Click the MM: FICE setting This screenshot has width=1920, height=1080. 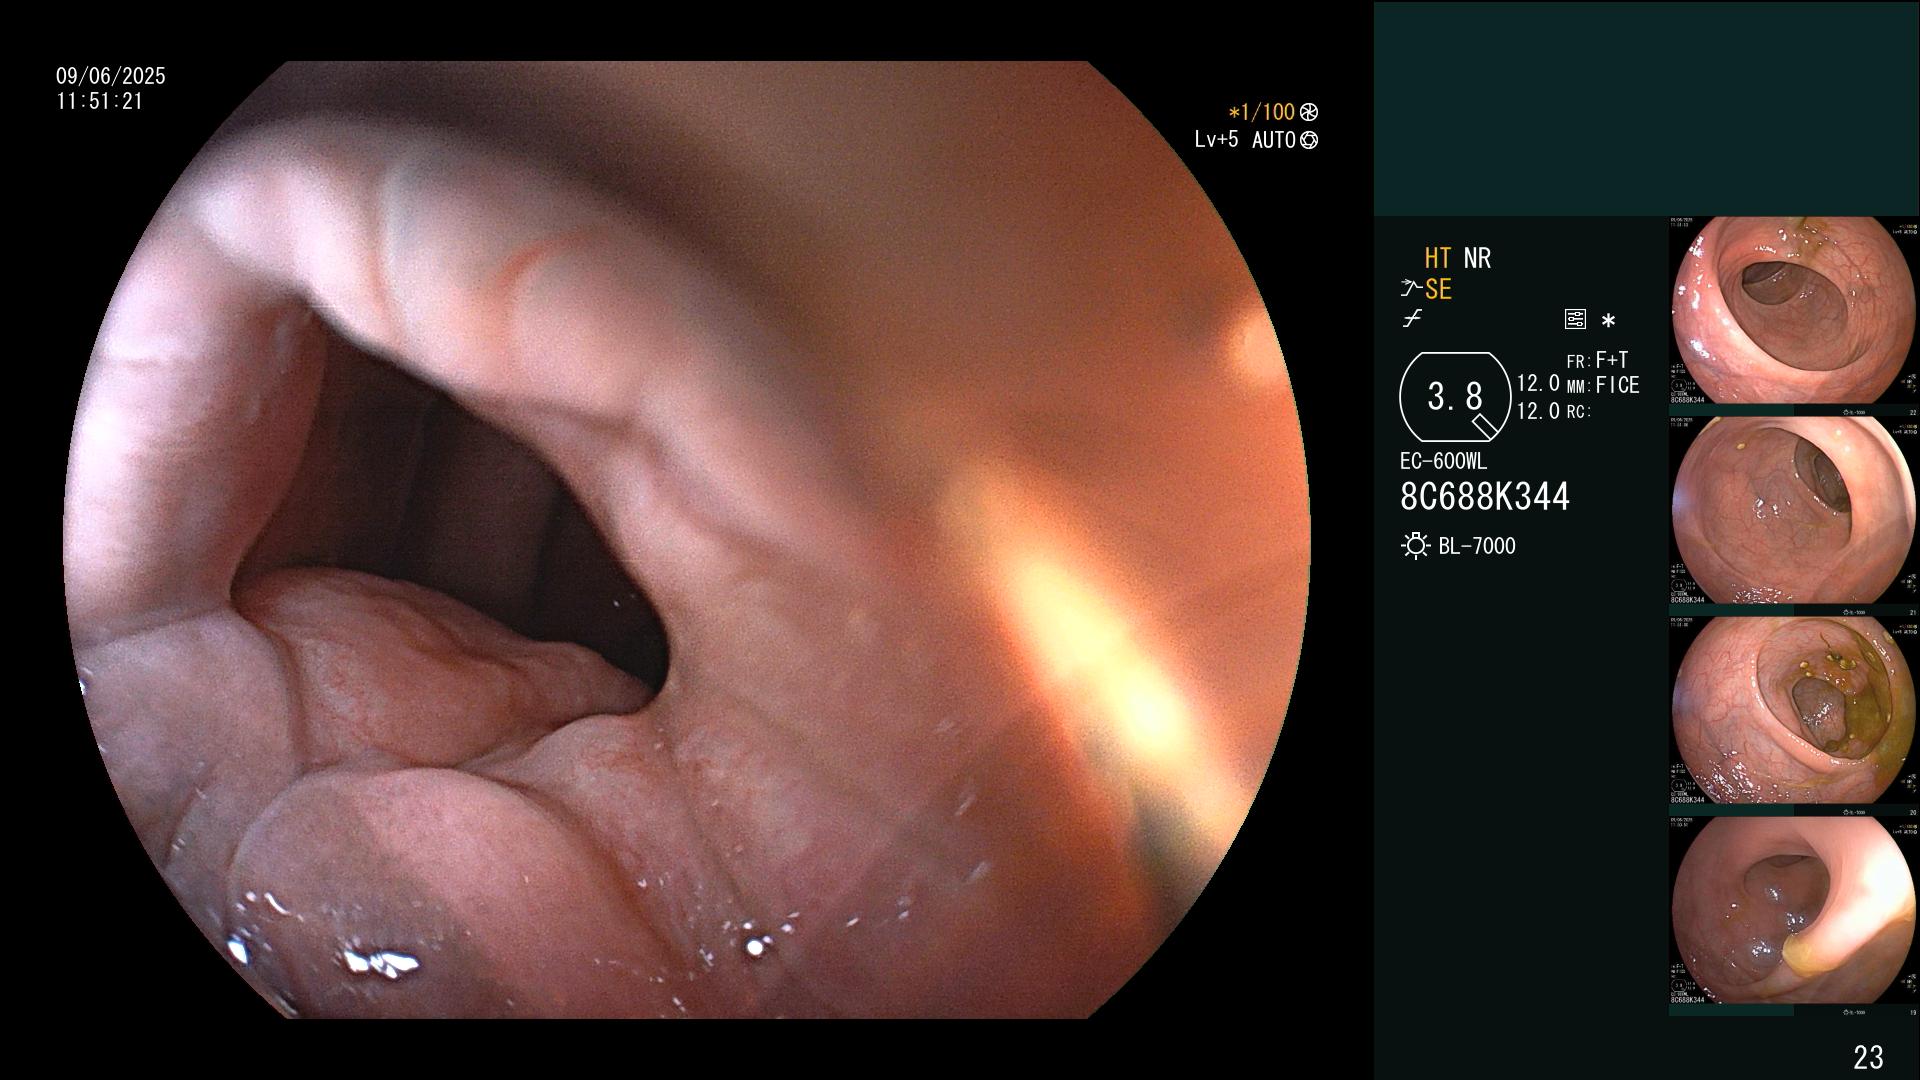coord(1603,386)
